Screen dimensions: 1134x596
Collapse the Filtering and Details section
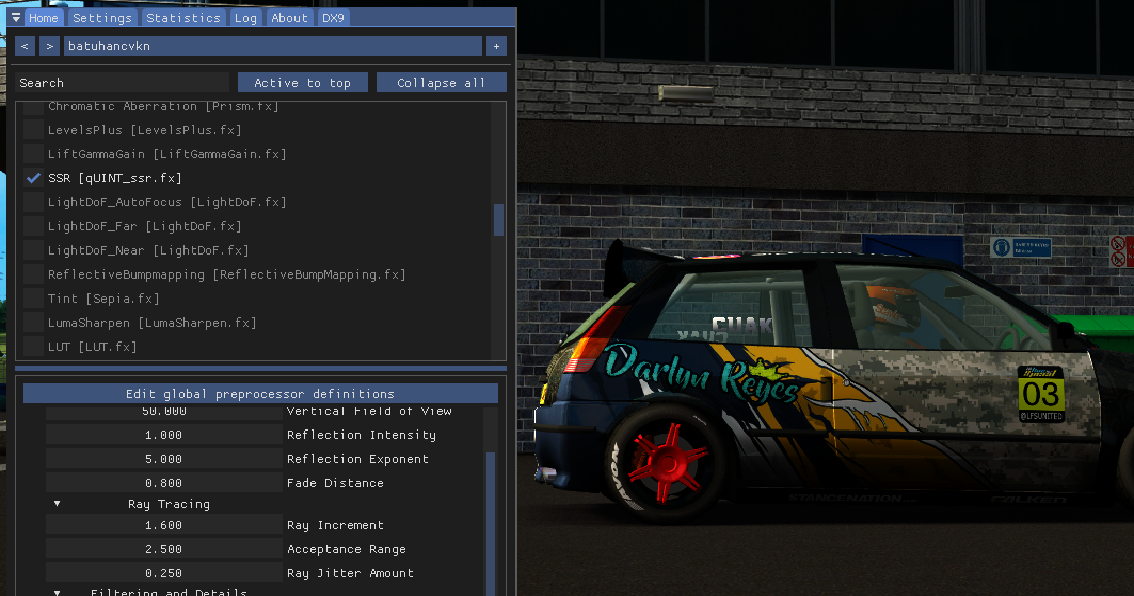pos(57,592)
